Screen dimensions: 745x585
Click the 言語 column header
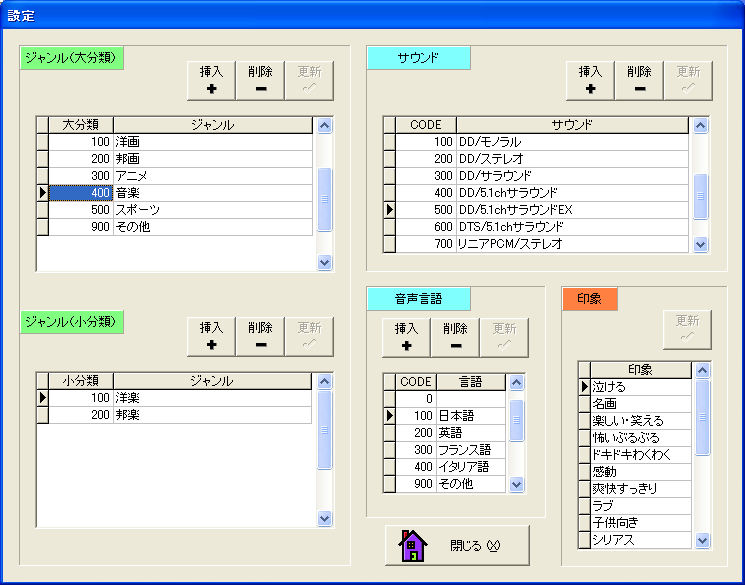pos(471,382)
